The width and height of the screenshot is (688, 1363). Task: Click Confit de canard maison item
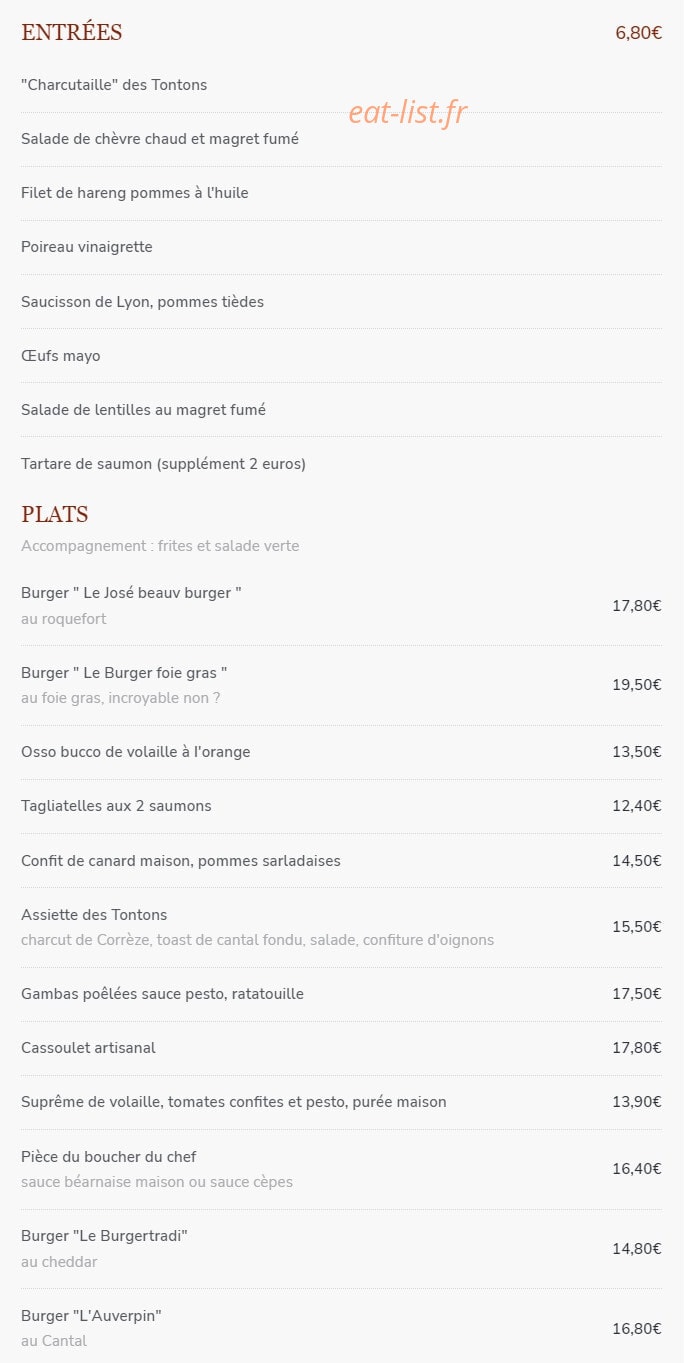click(x=181, y=861)
